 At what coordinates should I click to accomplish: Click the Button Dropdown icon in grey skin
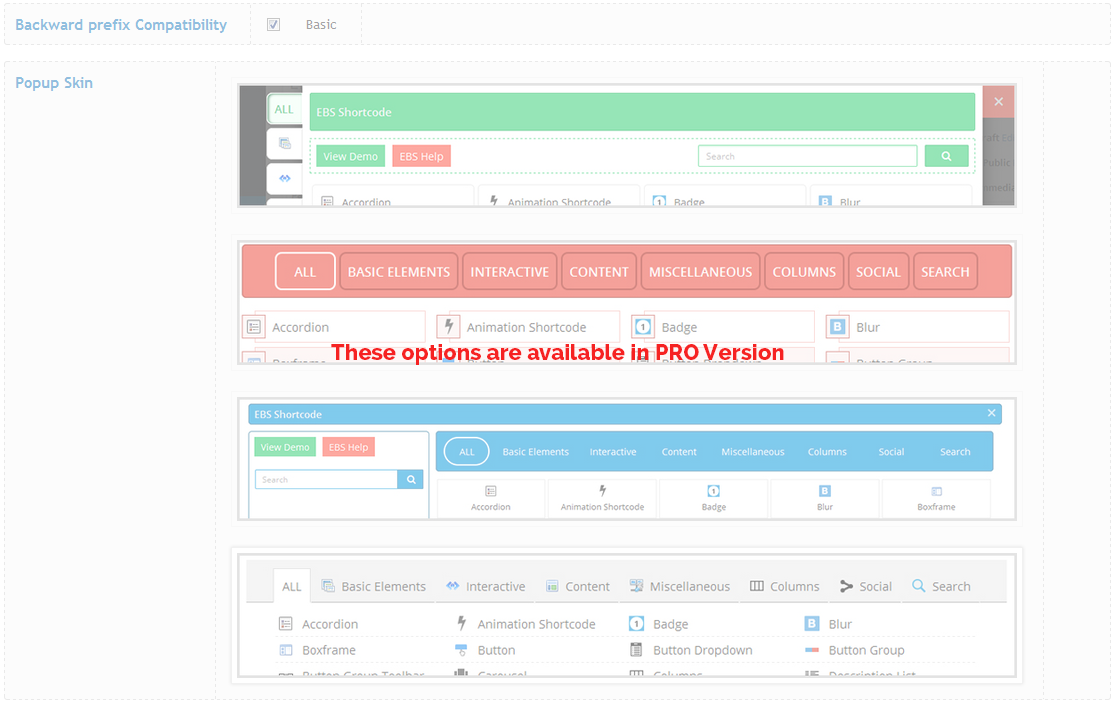(x=636, y=650)
